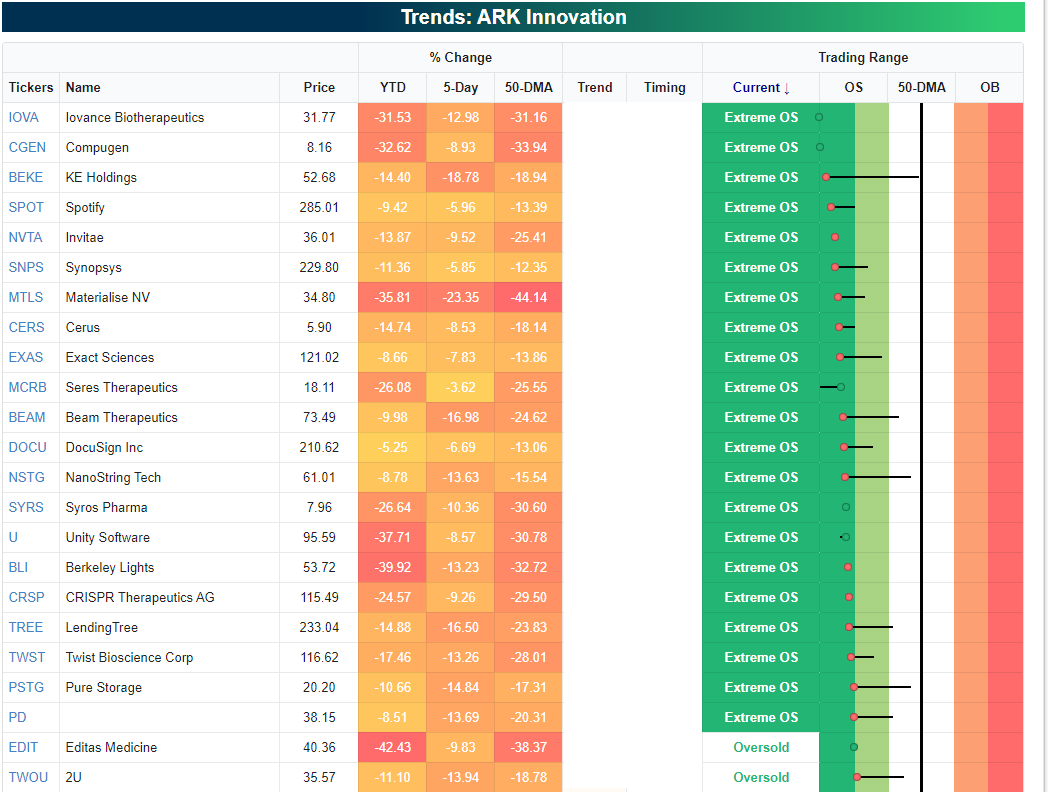
Task: Open the CERS ticker link
Action: [x=26, y=327]
